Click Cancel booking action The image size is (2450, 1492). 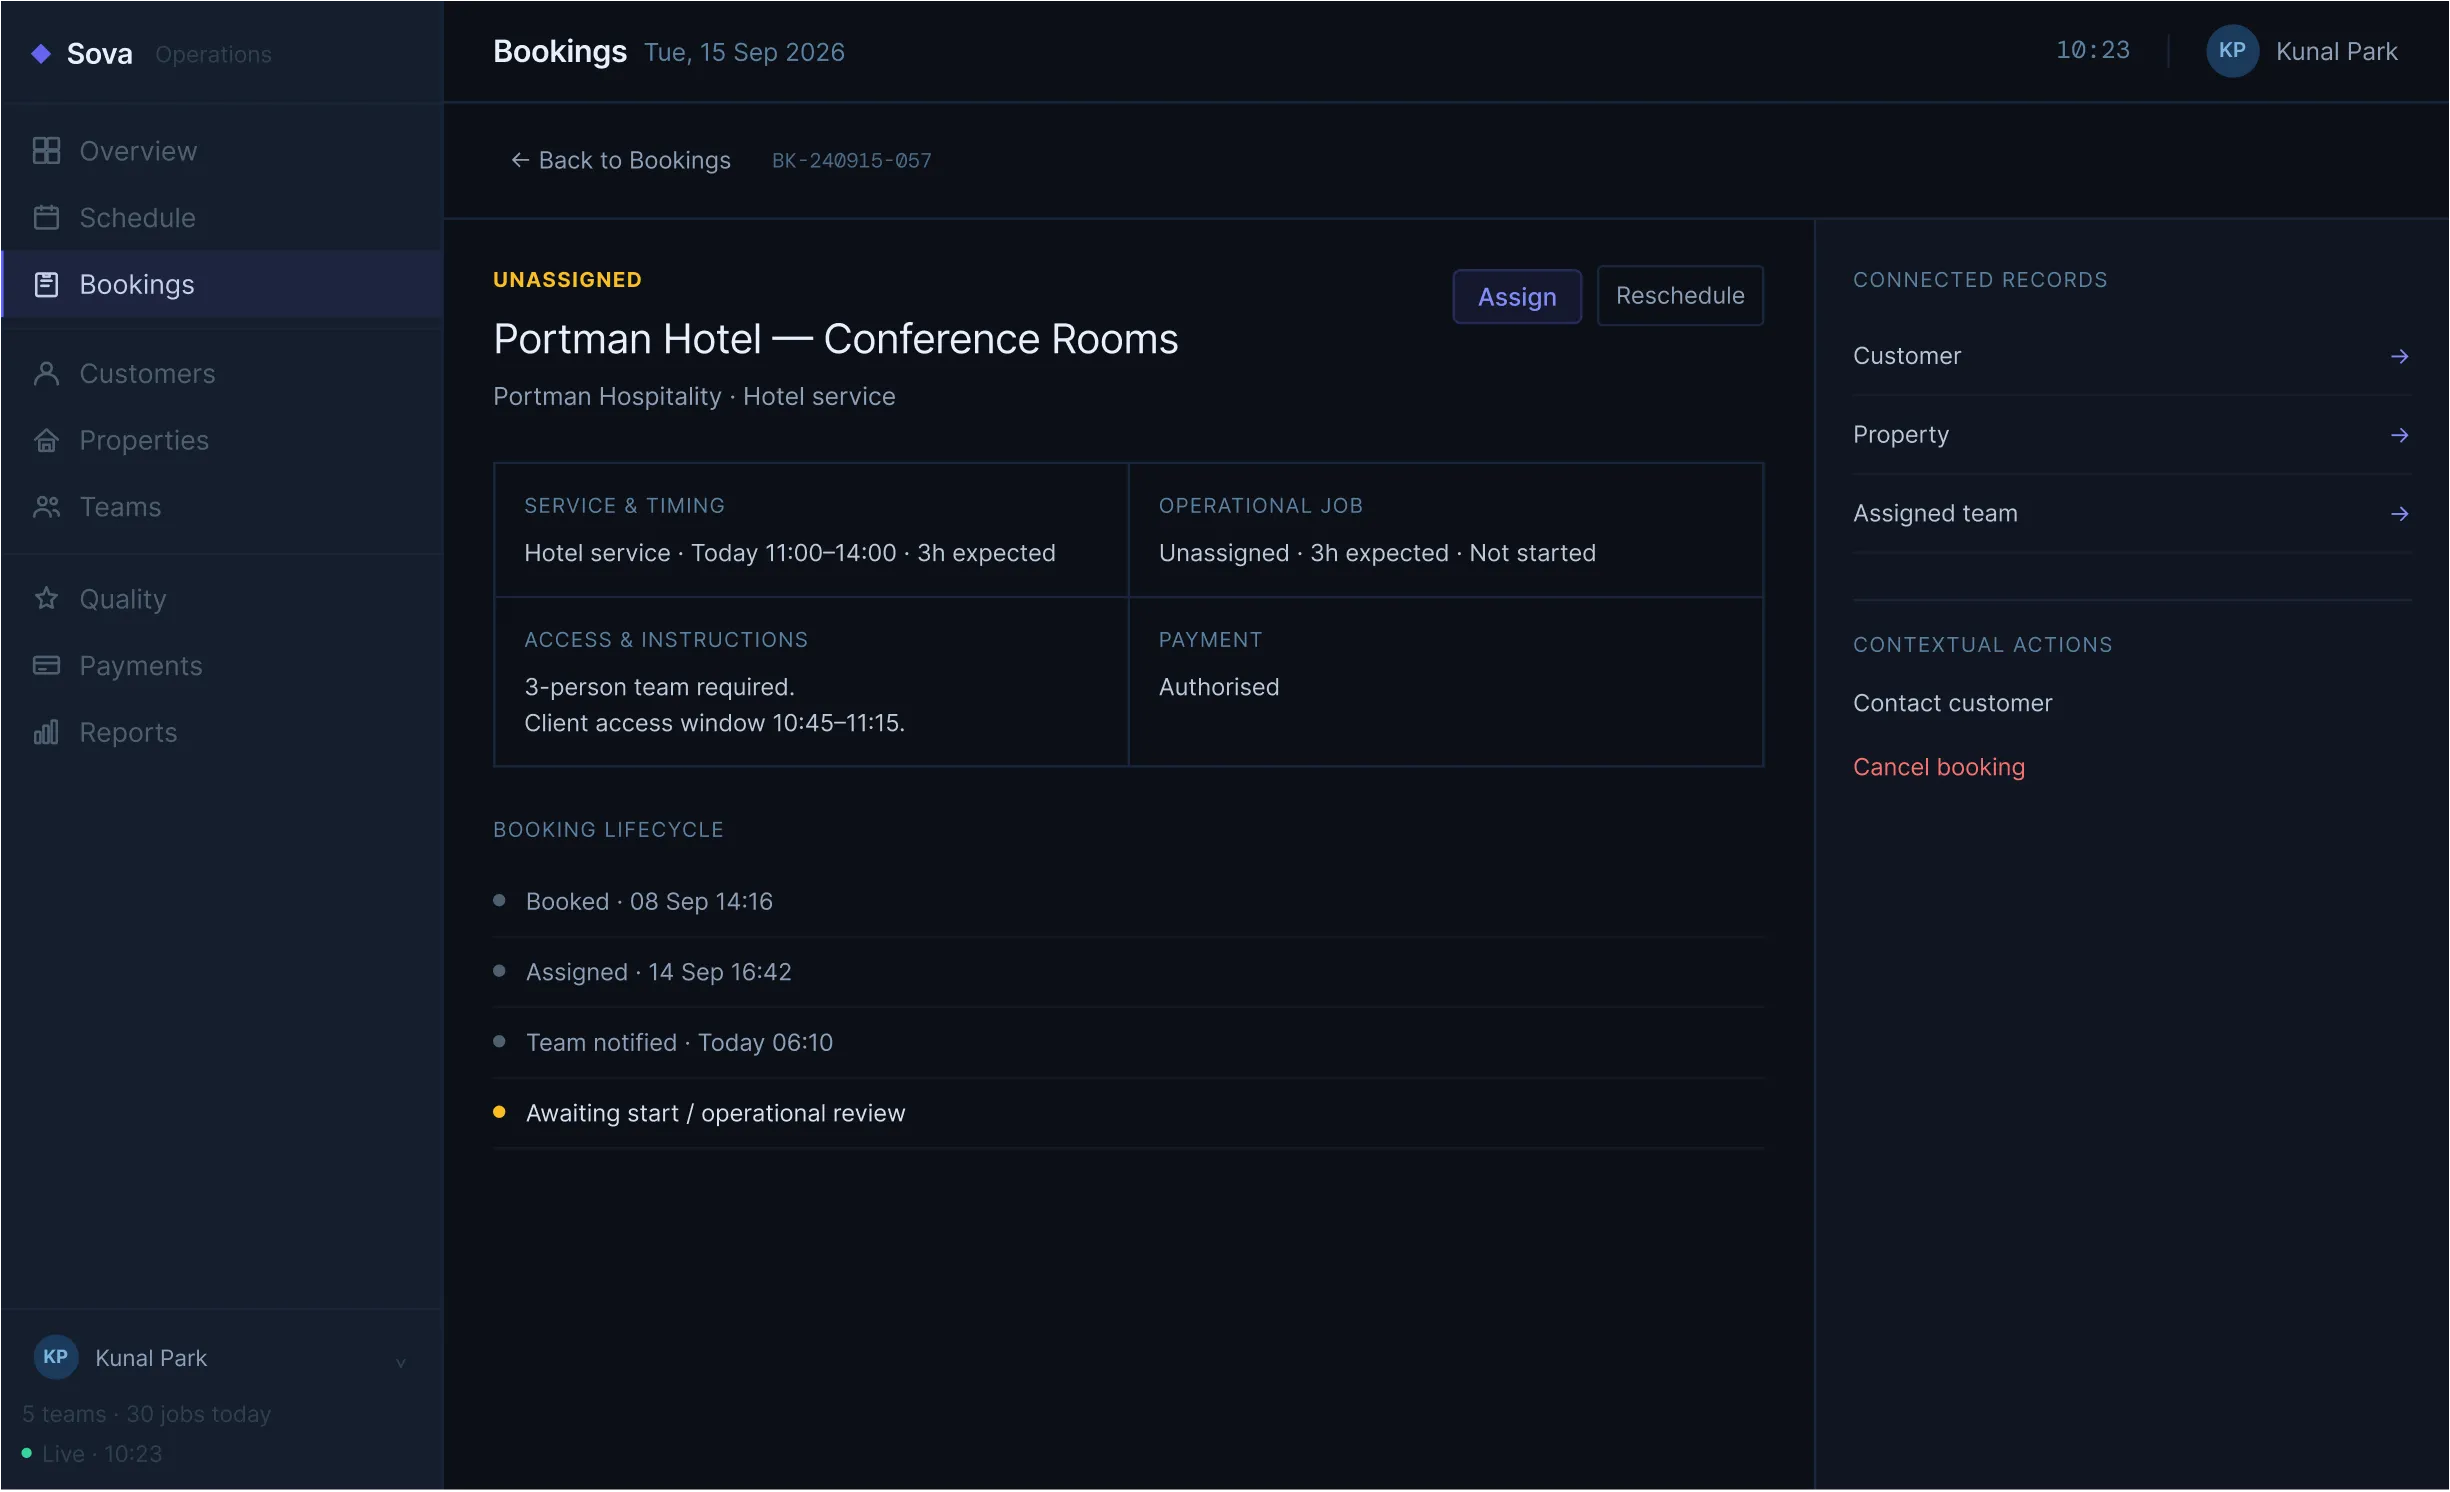[1938, 767]
